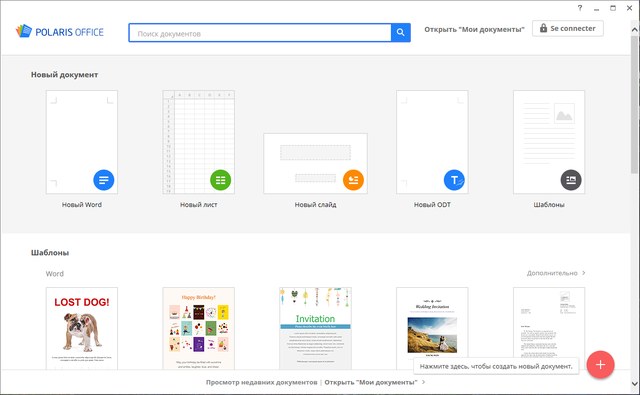Click the scrollbar down arrow

pyautogui.click(x=635, y=384)
